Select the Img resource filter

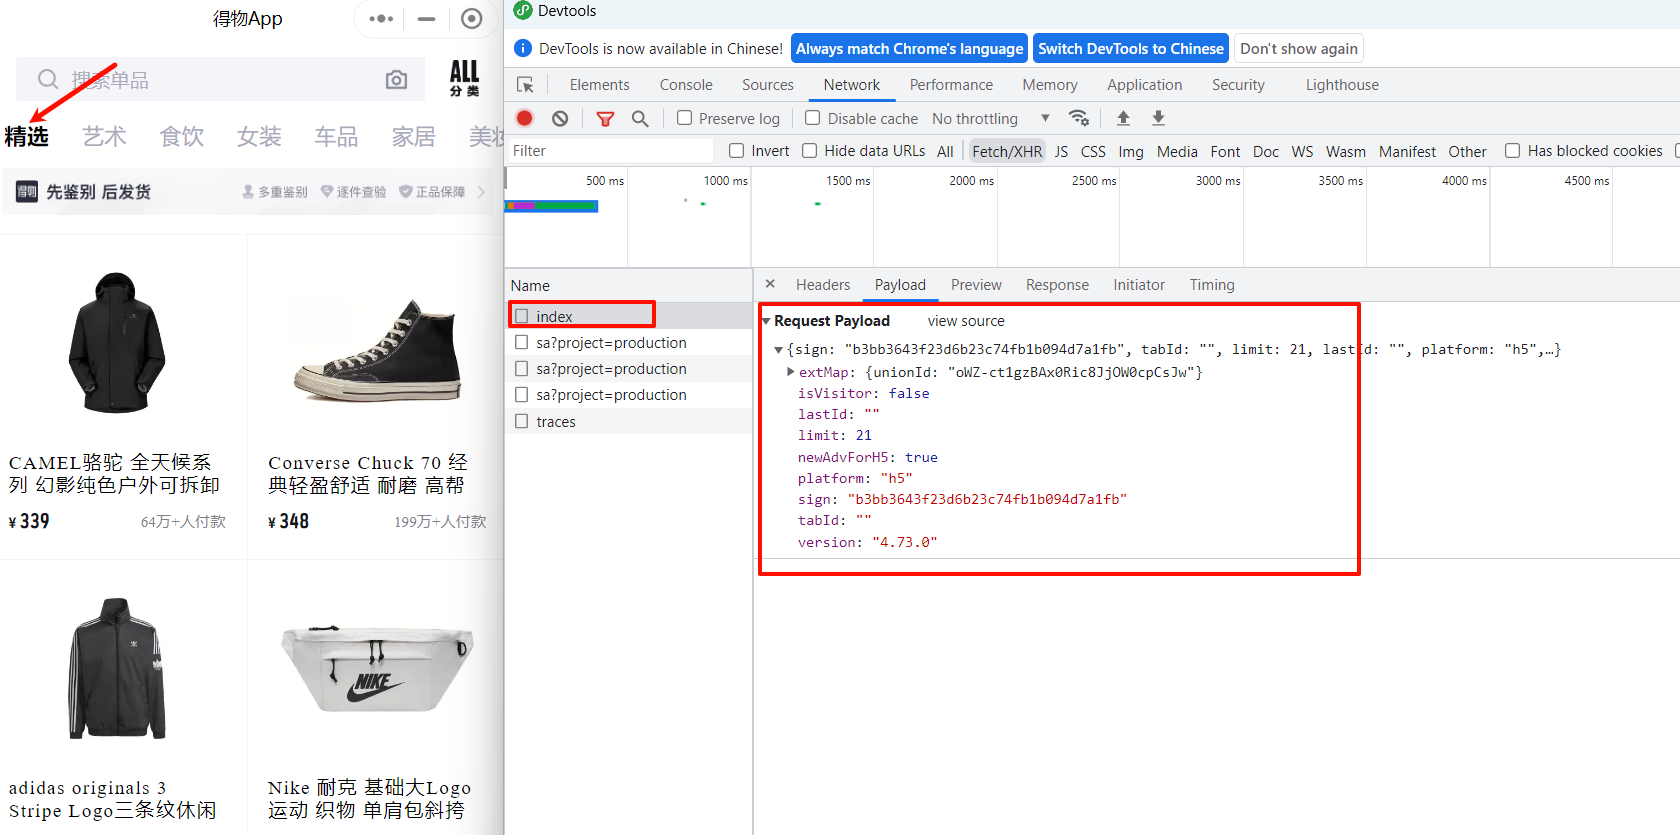(1131, 151)
